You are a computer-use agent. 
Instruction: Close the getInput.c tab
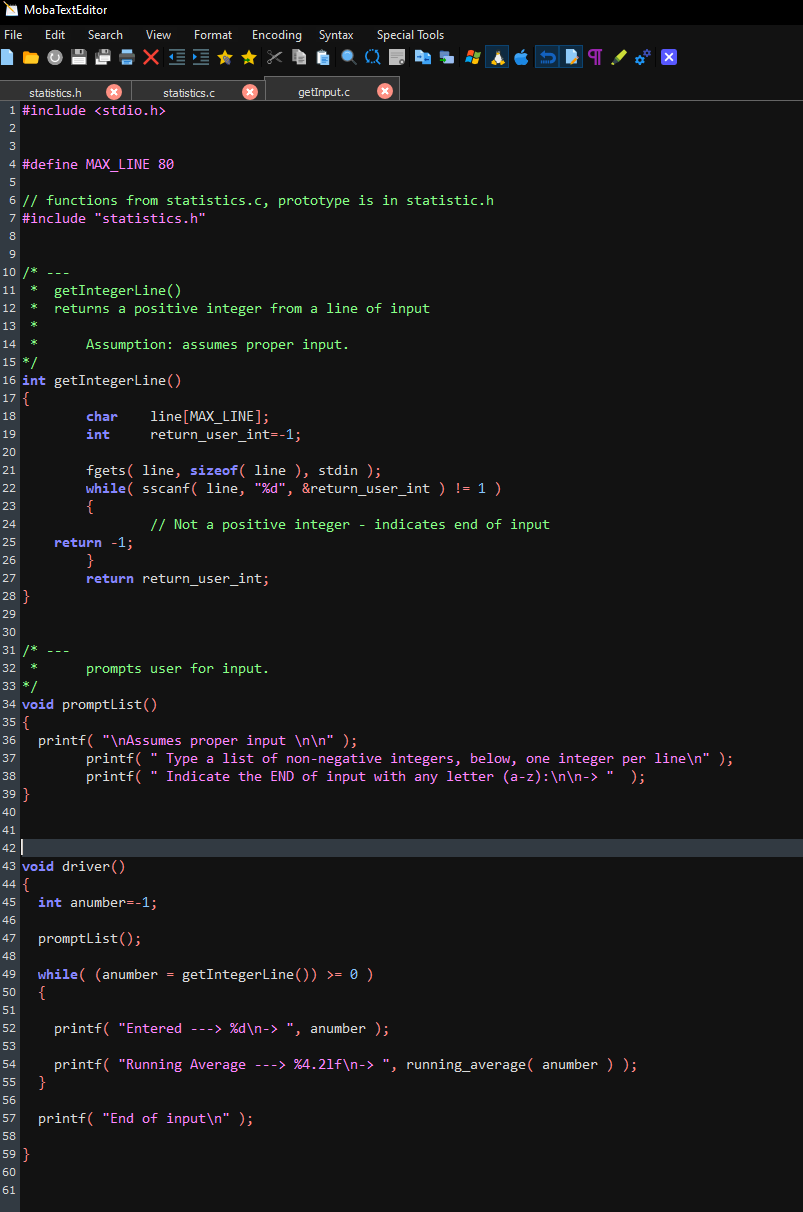(385, 91)
